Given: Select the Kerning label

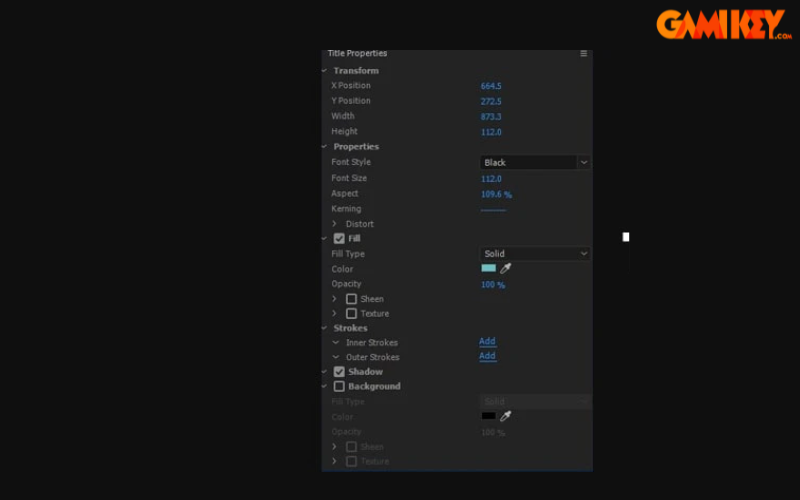Looking at the screenshot, I should point(346,209).
